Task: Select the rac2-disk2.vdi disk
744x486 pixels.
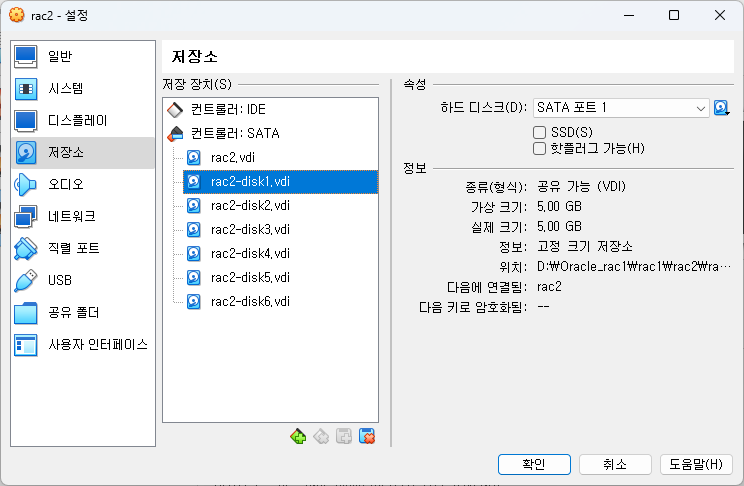Action: pyautogui.click(x=280, y=206)
